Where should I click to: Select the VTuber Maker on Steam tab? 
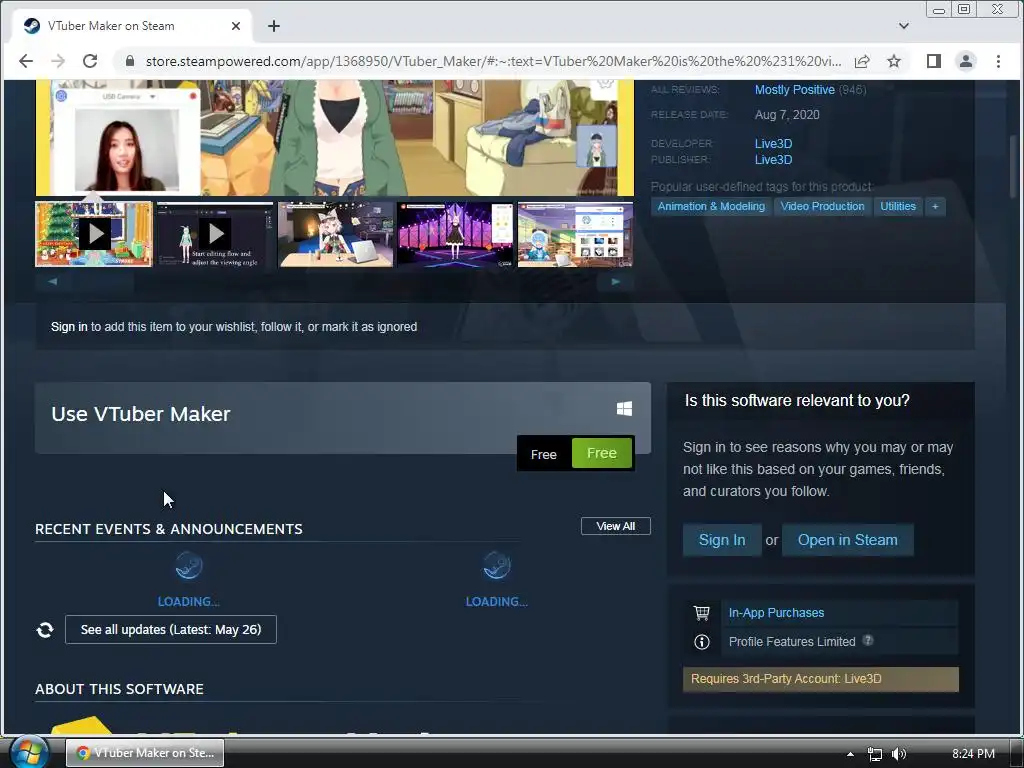[131, 25]
